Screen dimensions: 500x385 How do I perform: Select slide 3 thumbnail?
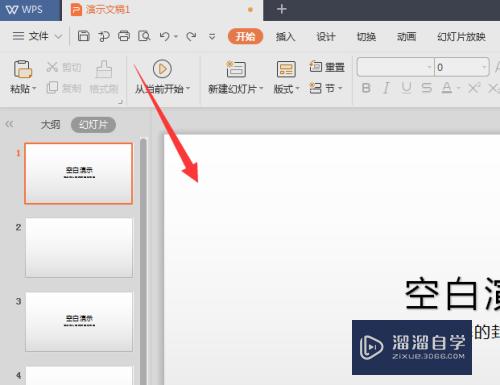[79, 322]
